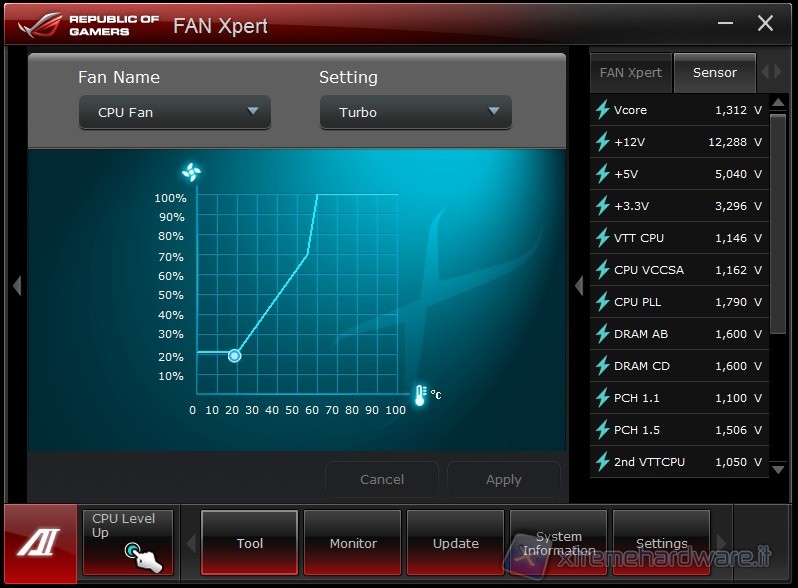Click the DRAM AB lightning bolt icon
798x588 pixels.
tap(603, 334)
